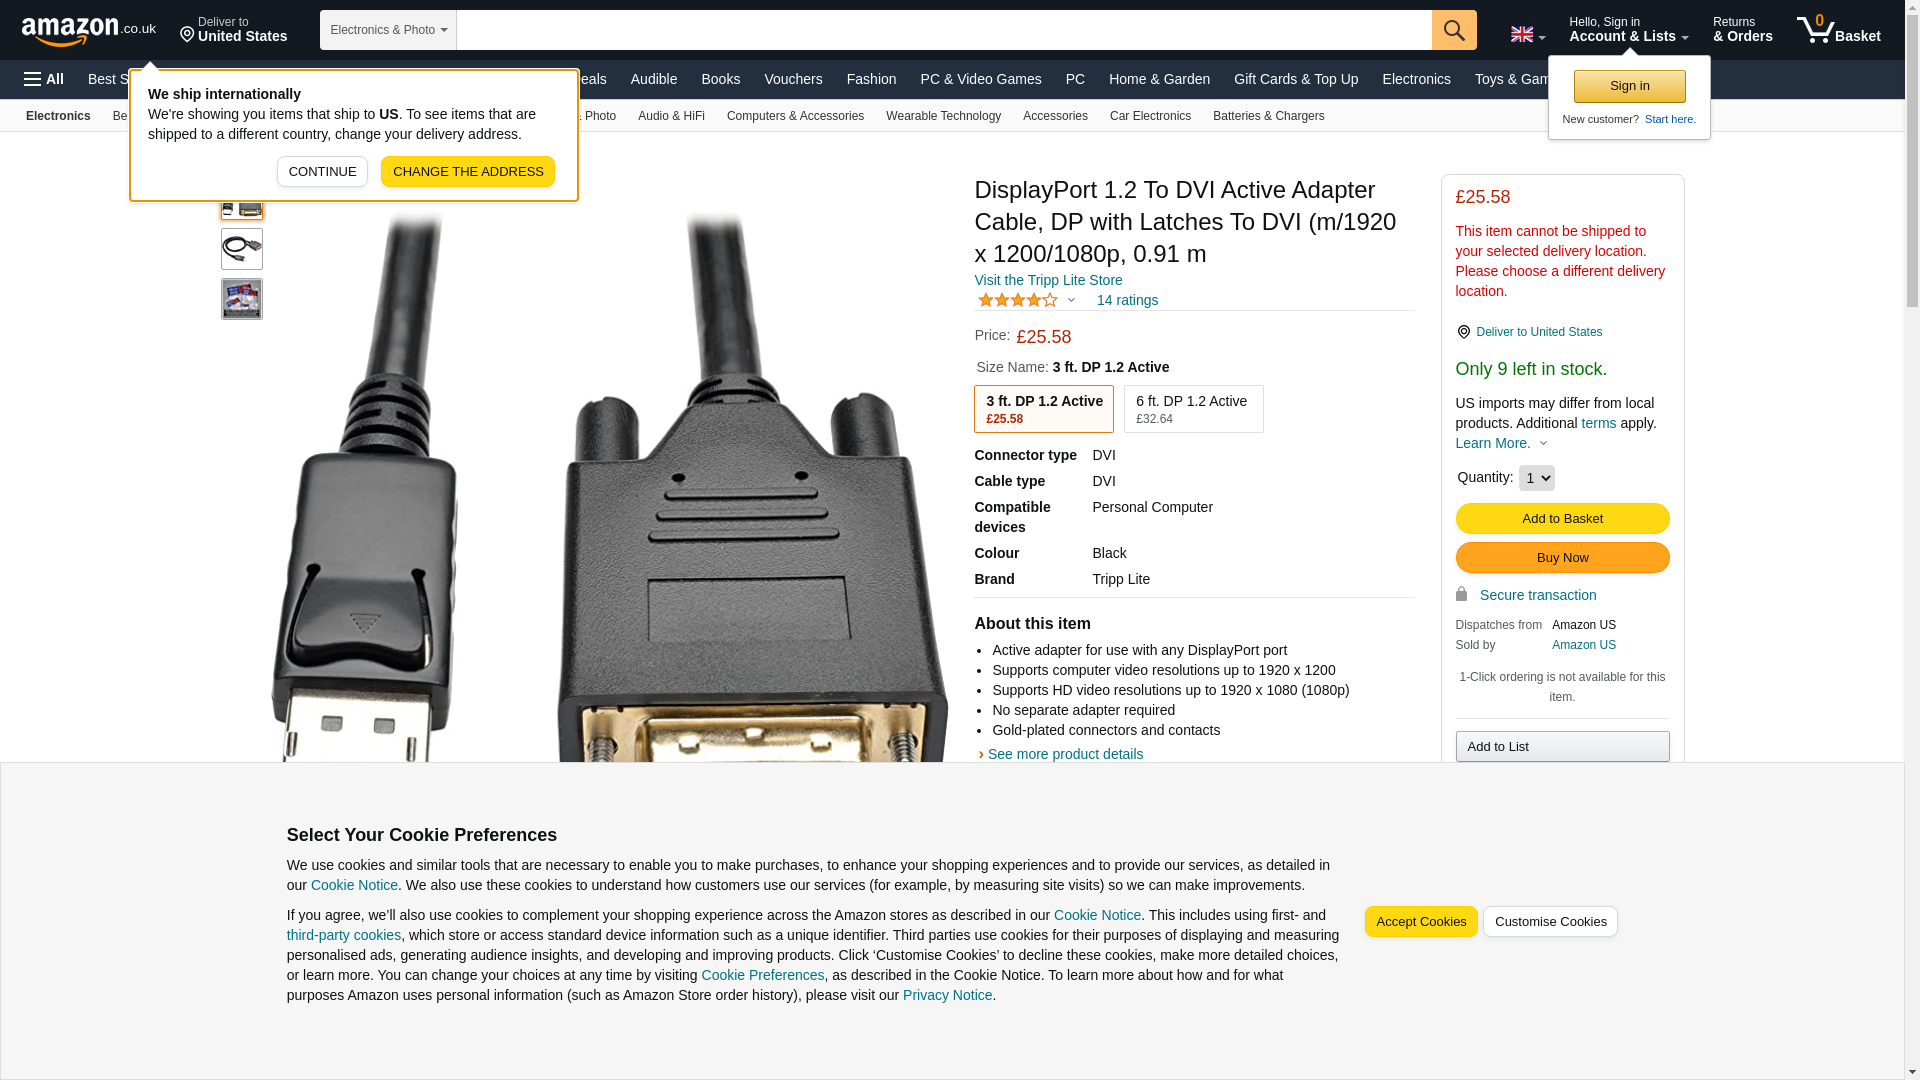Image resolution: width=1920 pixels, height=1080 pixels.
Task: Open Visit the Tripp Lite Store link
Action: tap(1048, 280)
